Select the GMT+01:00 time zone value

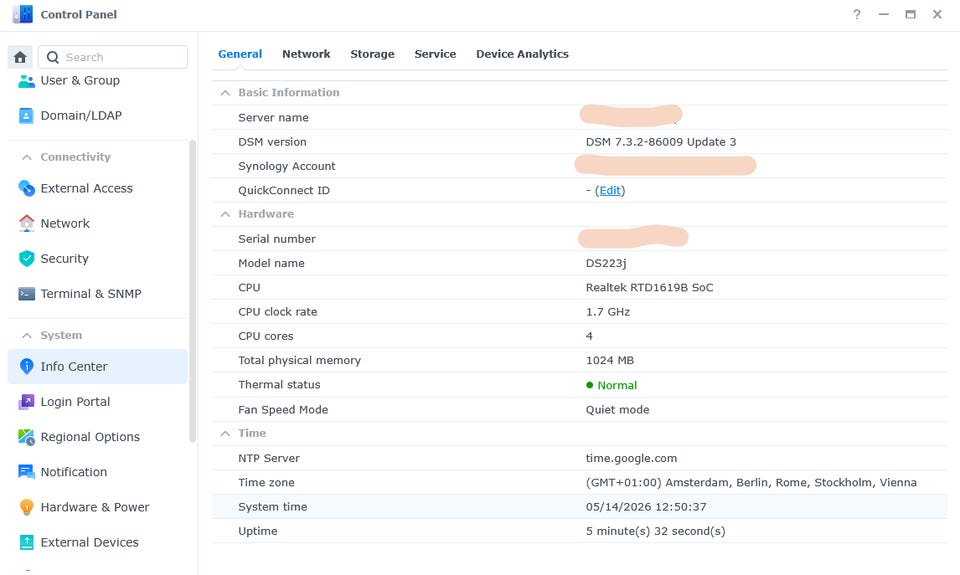[751, 483]
